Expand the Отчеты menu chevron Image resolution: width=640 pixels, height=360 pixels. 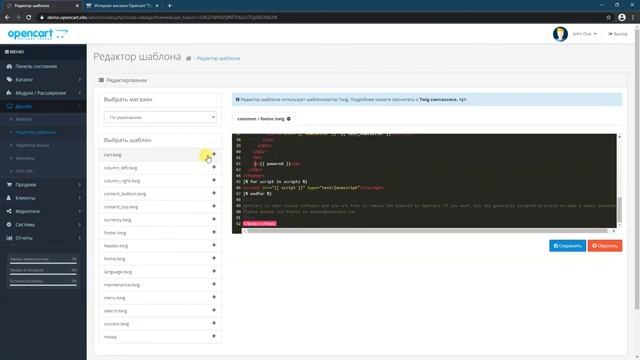[80, 238]
